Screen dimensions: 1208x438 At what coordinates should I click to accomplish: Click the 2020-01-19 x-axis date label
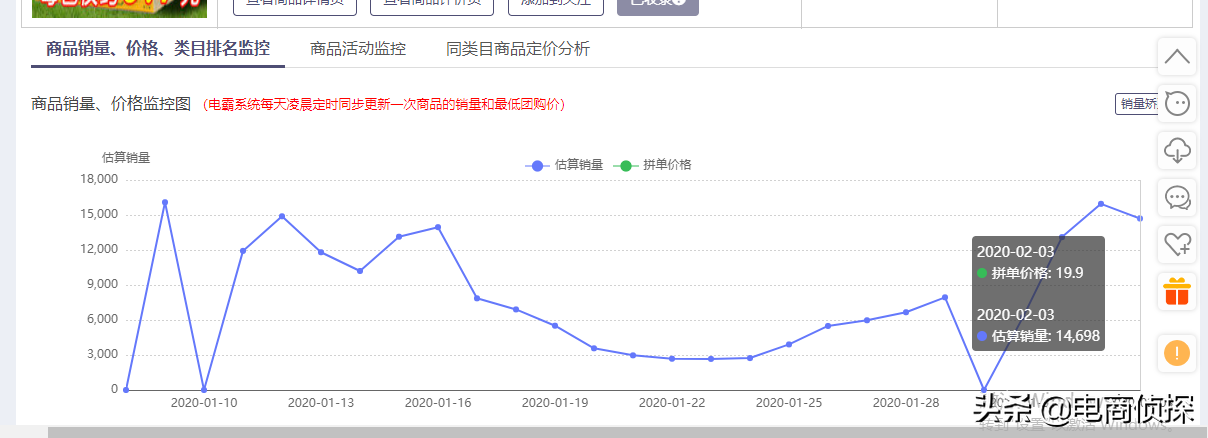(555, 403)
